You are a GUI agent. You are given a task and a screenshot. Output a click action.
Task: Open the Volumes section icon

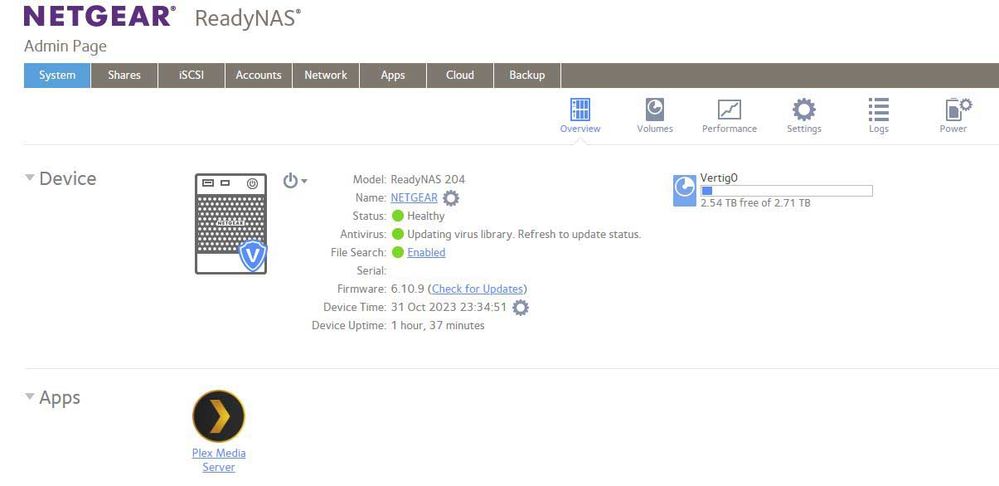tap(654, 110)
